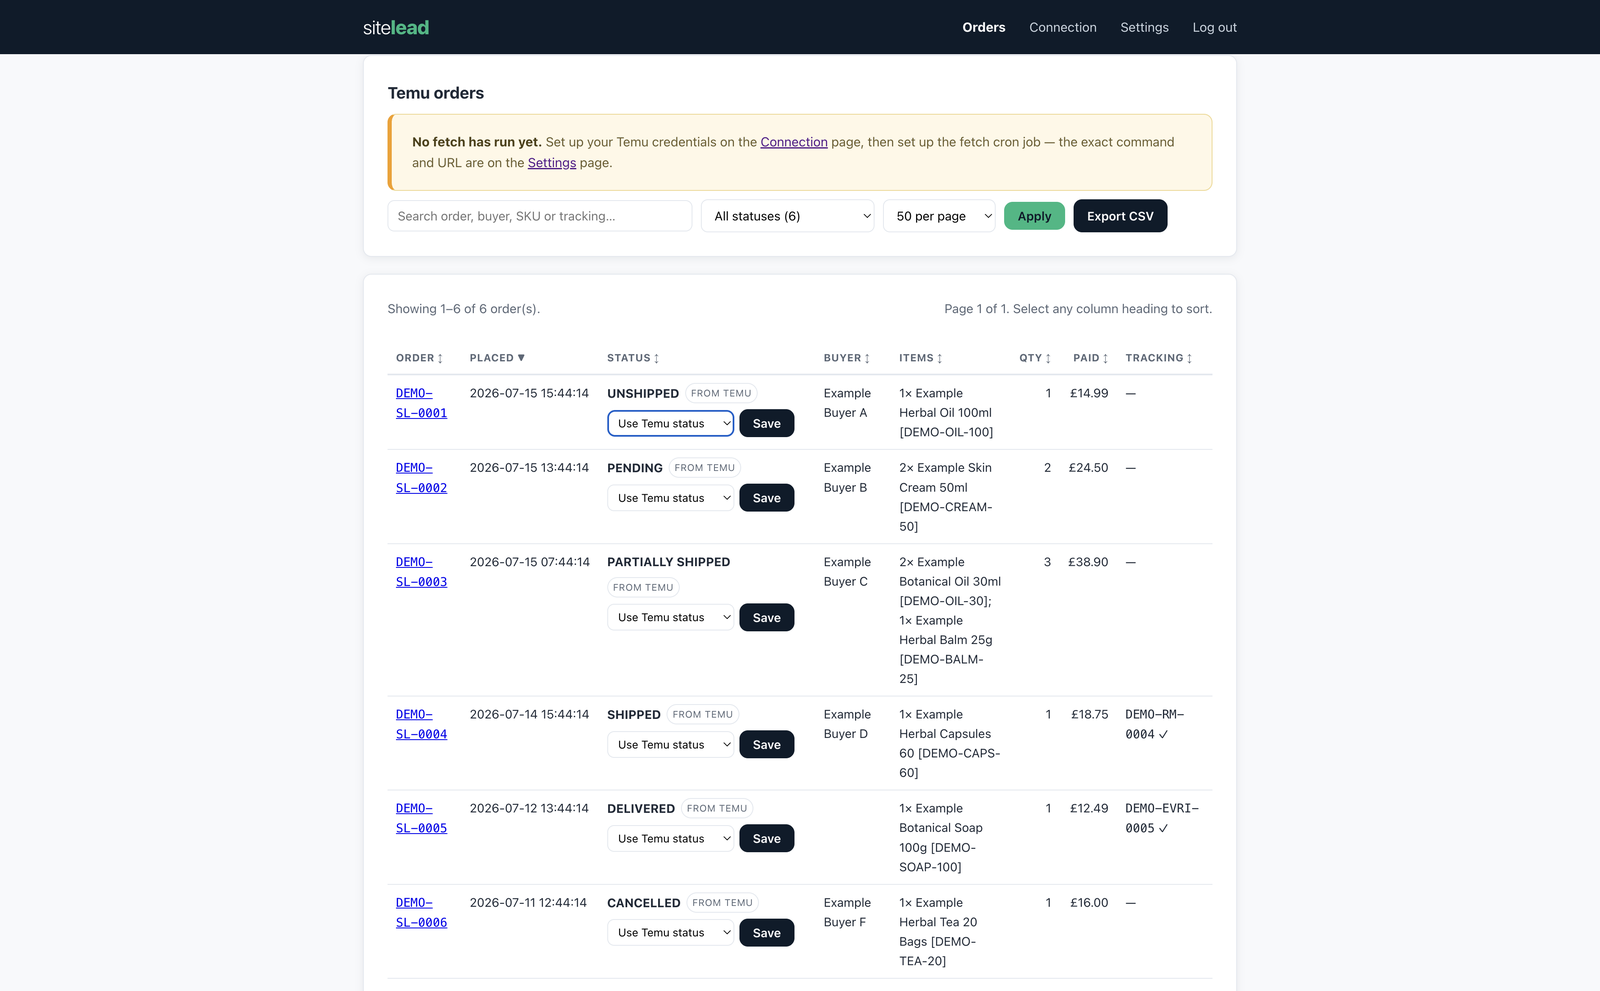The height and width of the screenshot is (991, 1600).
Task: Open status dropdown for the CANCELLED order
Action: click(x=671, y=933)
